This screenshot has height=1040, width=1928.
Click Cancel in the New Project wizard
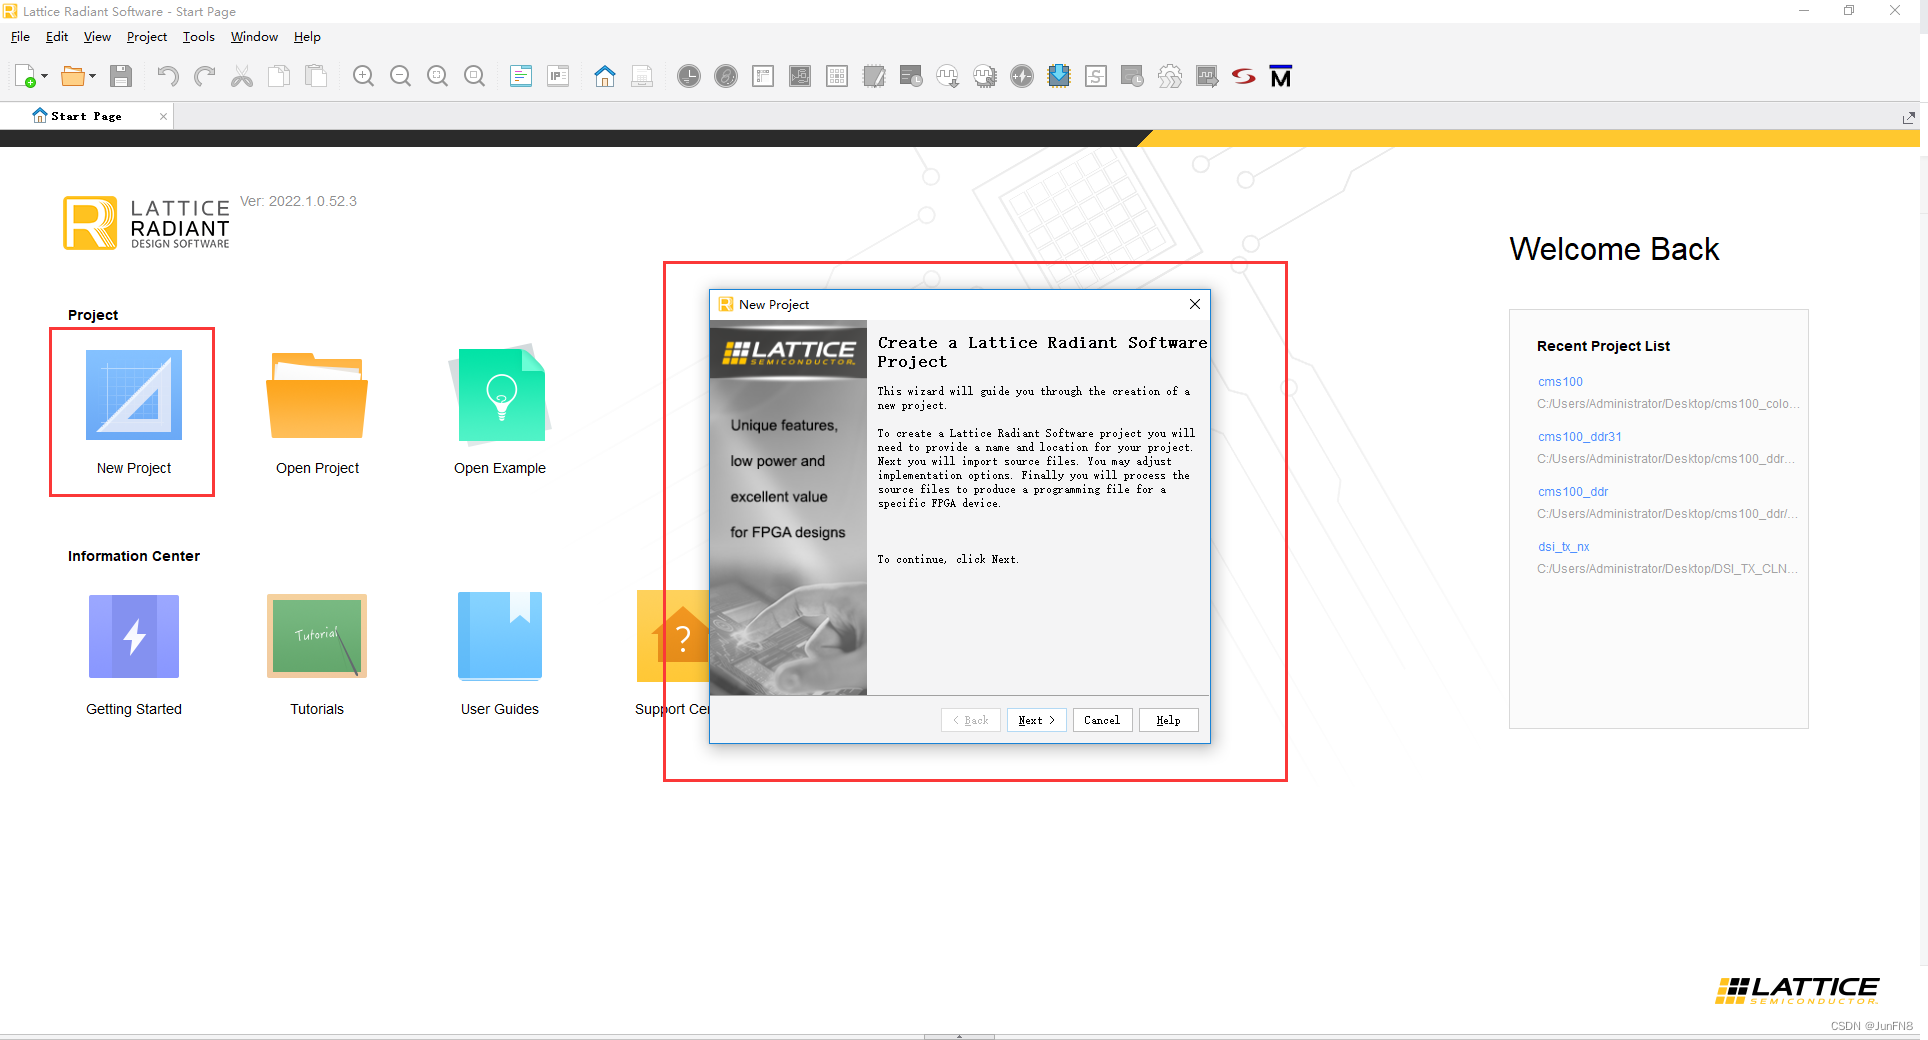(x=1102, y=720)
